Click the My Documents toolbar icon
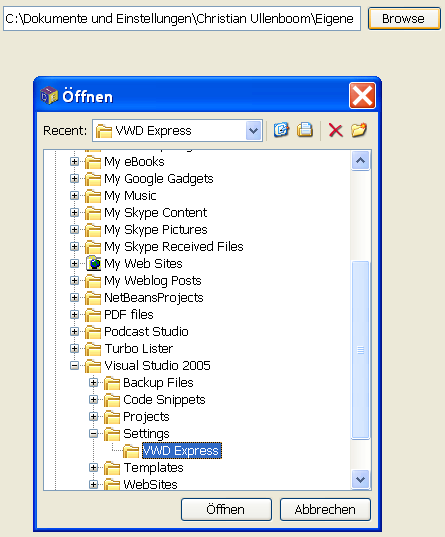445x537 pixels. (305, 130)
